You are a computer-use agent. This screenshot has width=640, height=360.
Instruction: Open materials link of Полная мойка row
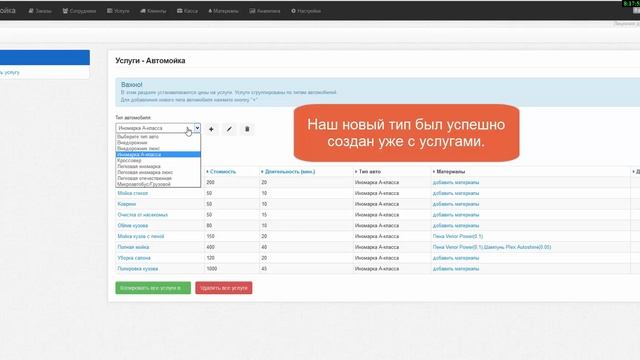(x=492, y=247)
